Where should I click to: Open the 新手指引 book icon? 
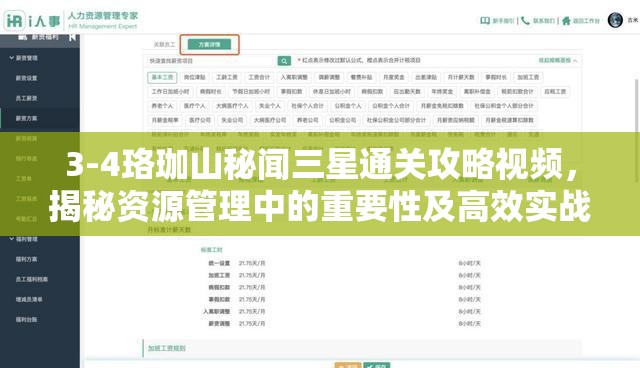(x=484, y=20)
